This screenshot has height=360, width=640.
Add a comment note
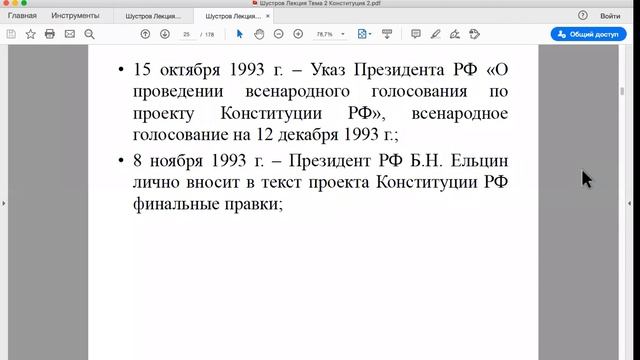click(x=416, y=34)
